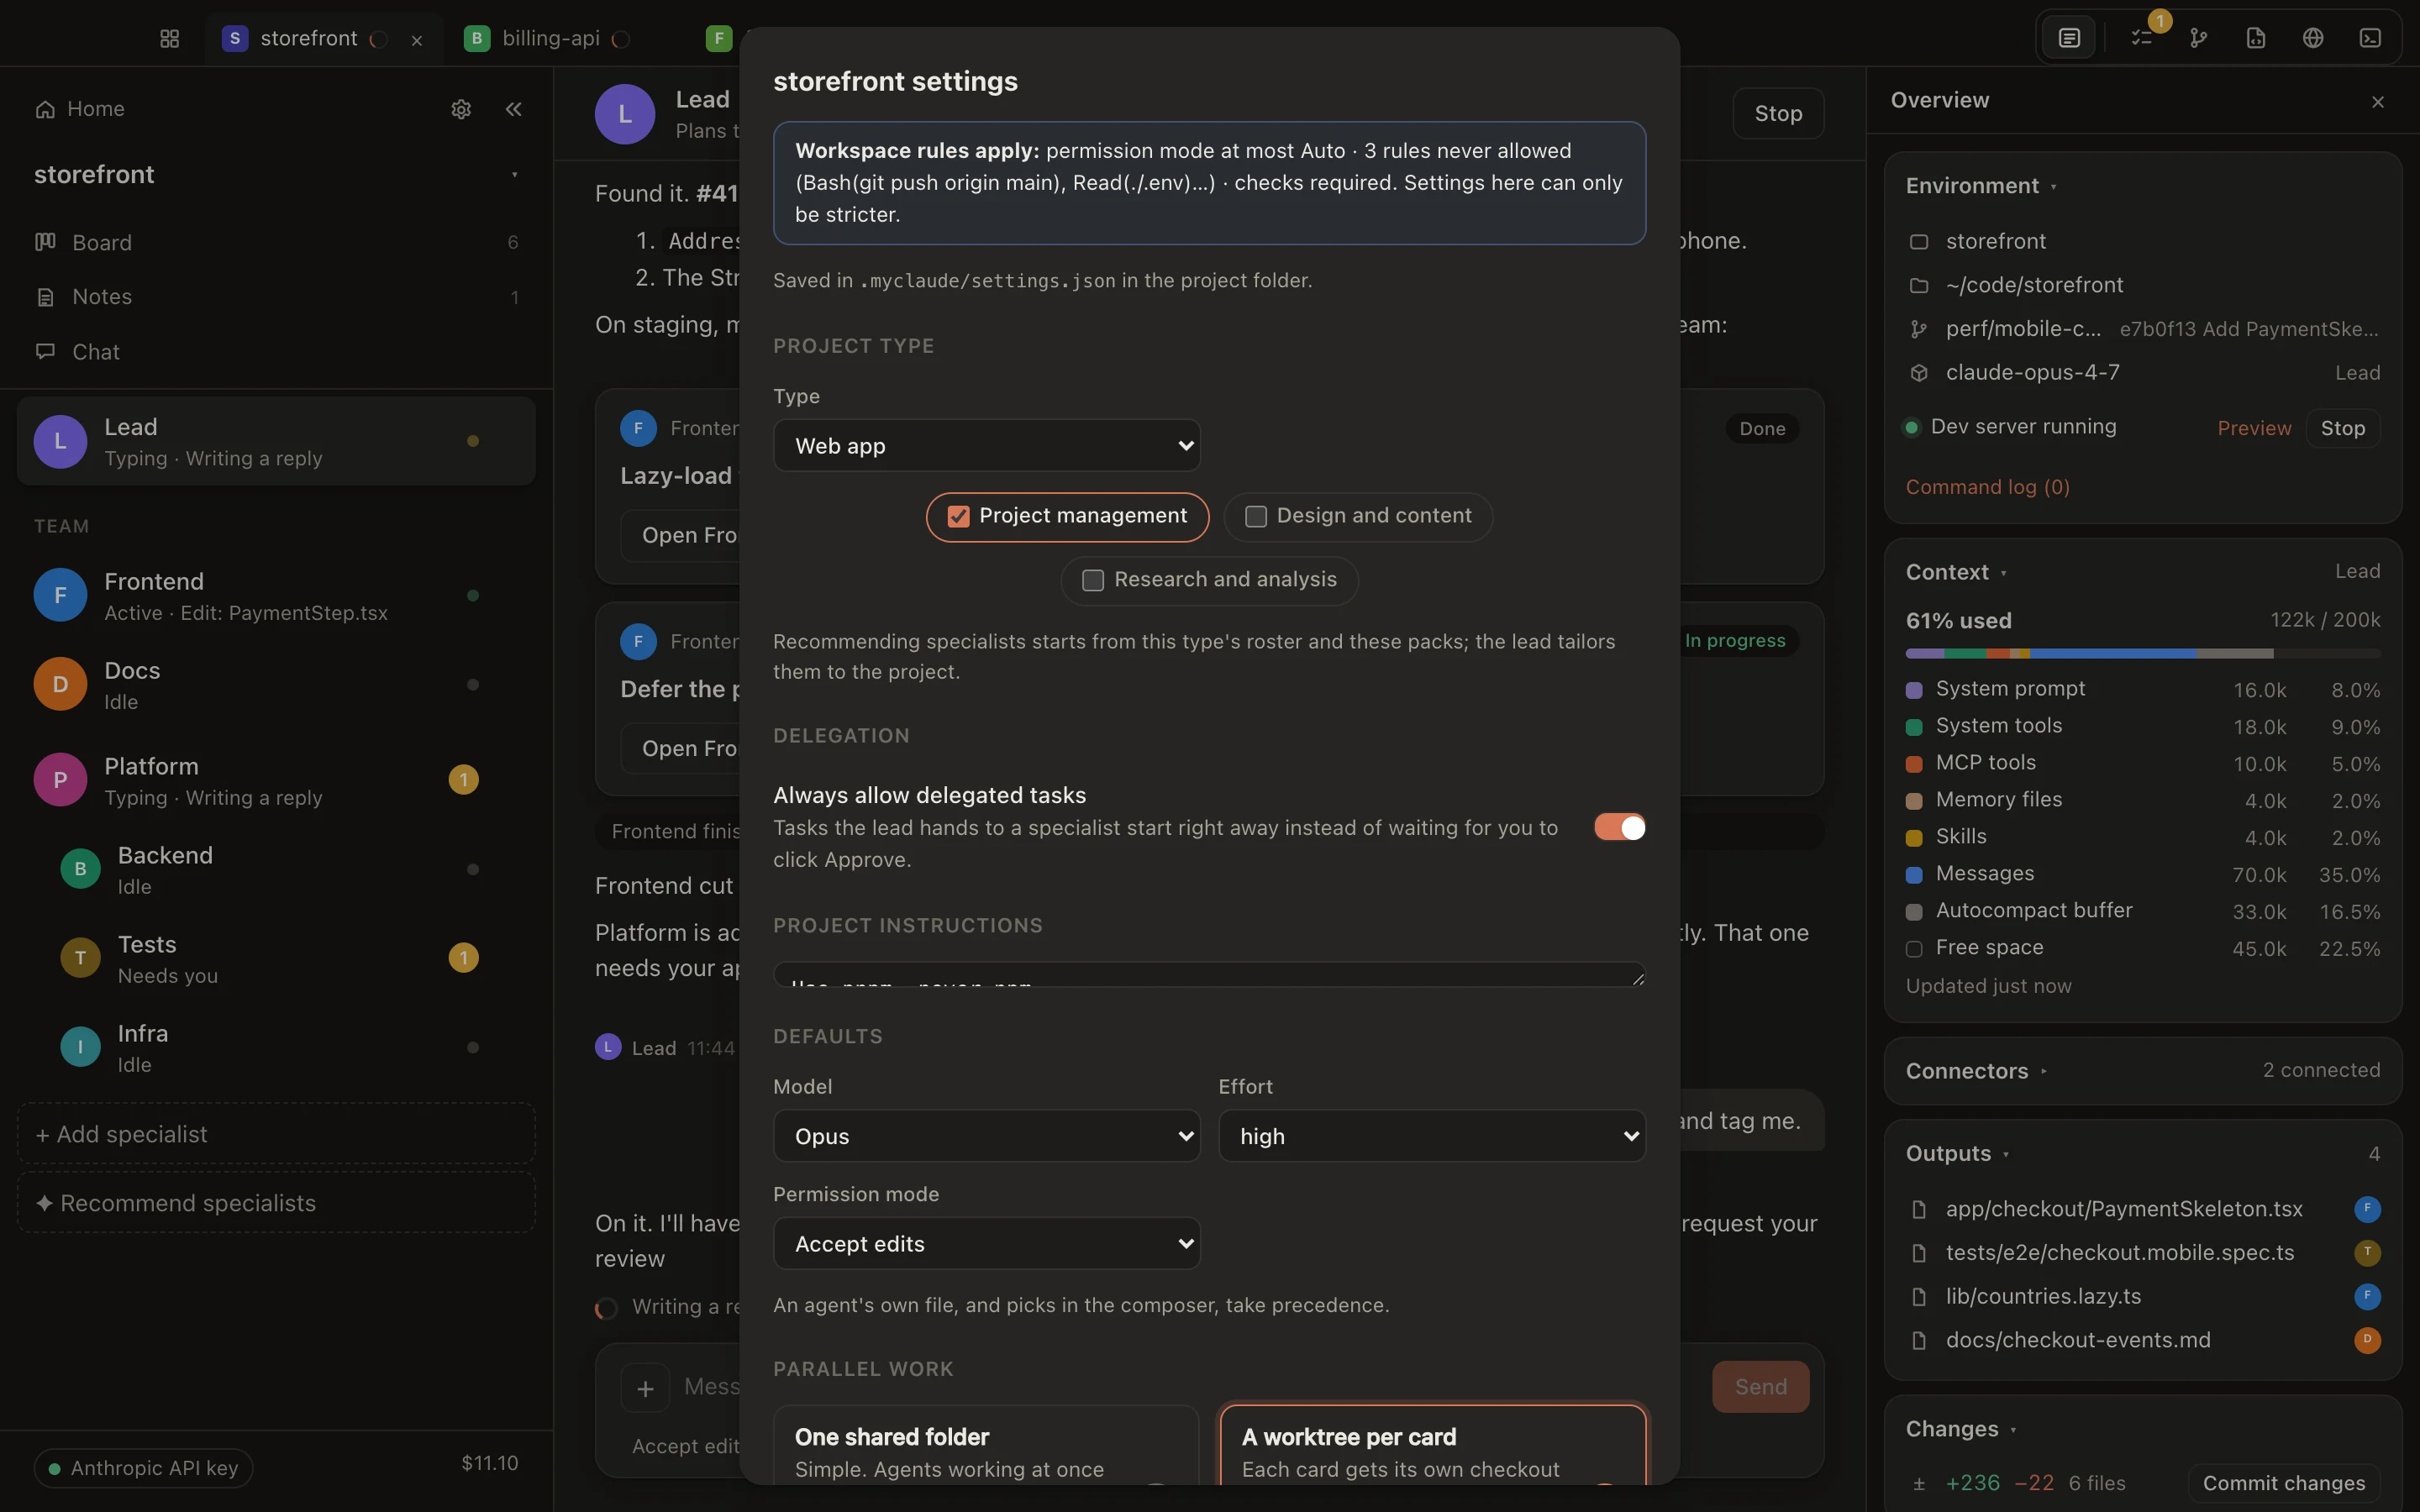This screenshot has width=2420, height=1512.
Task: Open Notes in the sidebar
Action: pos(276,297)
